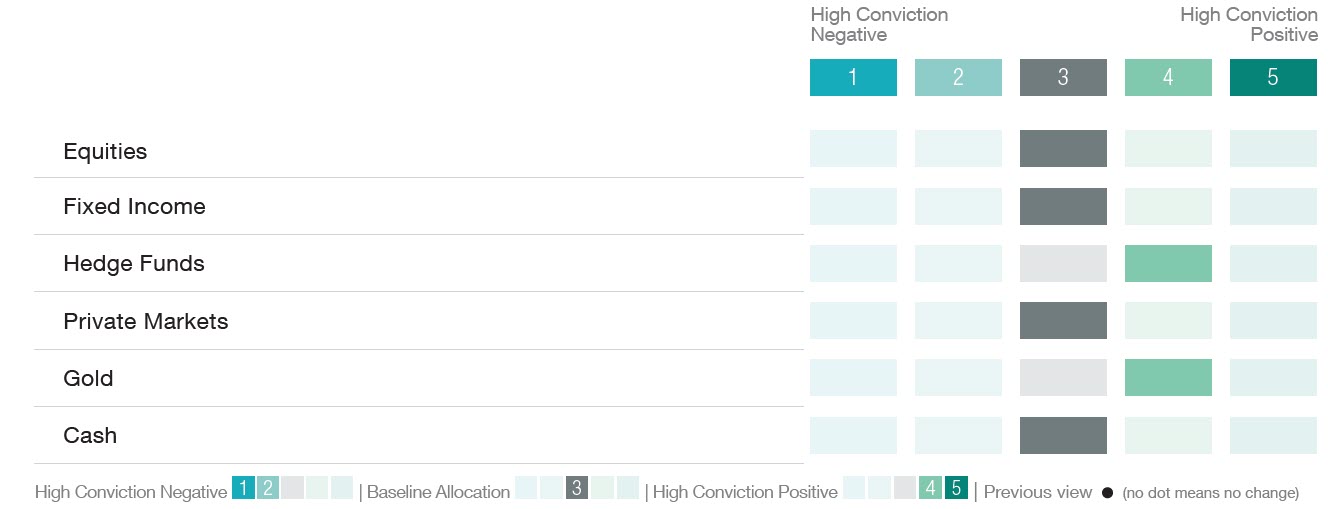Click the green header box numbered 4
The height and width of the screenshot is (509, 1328).
1168,77
